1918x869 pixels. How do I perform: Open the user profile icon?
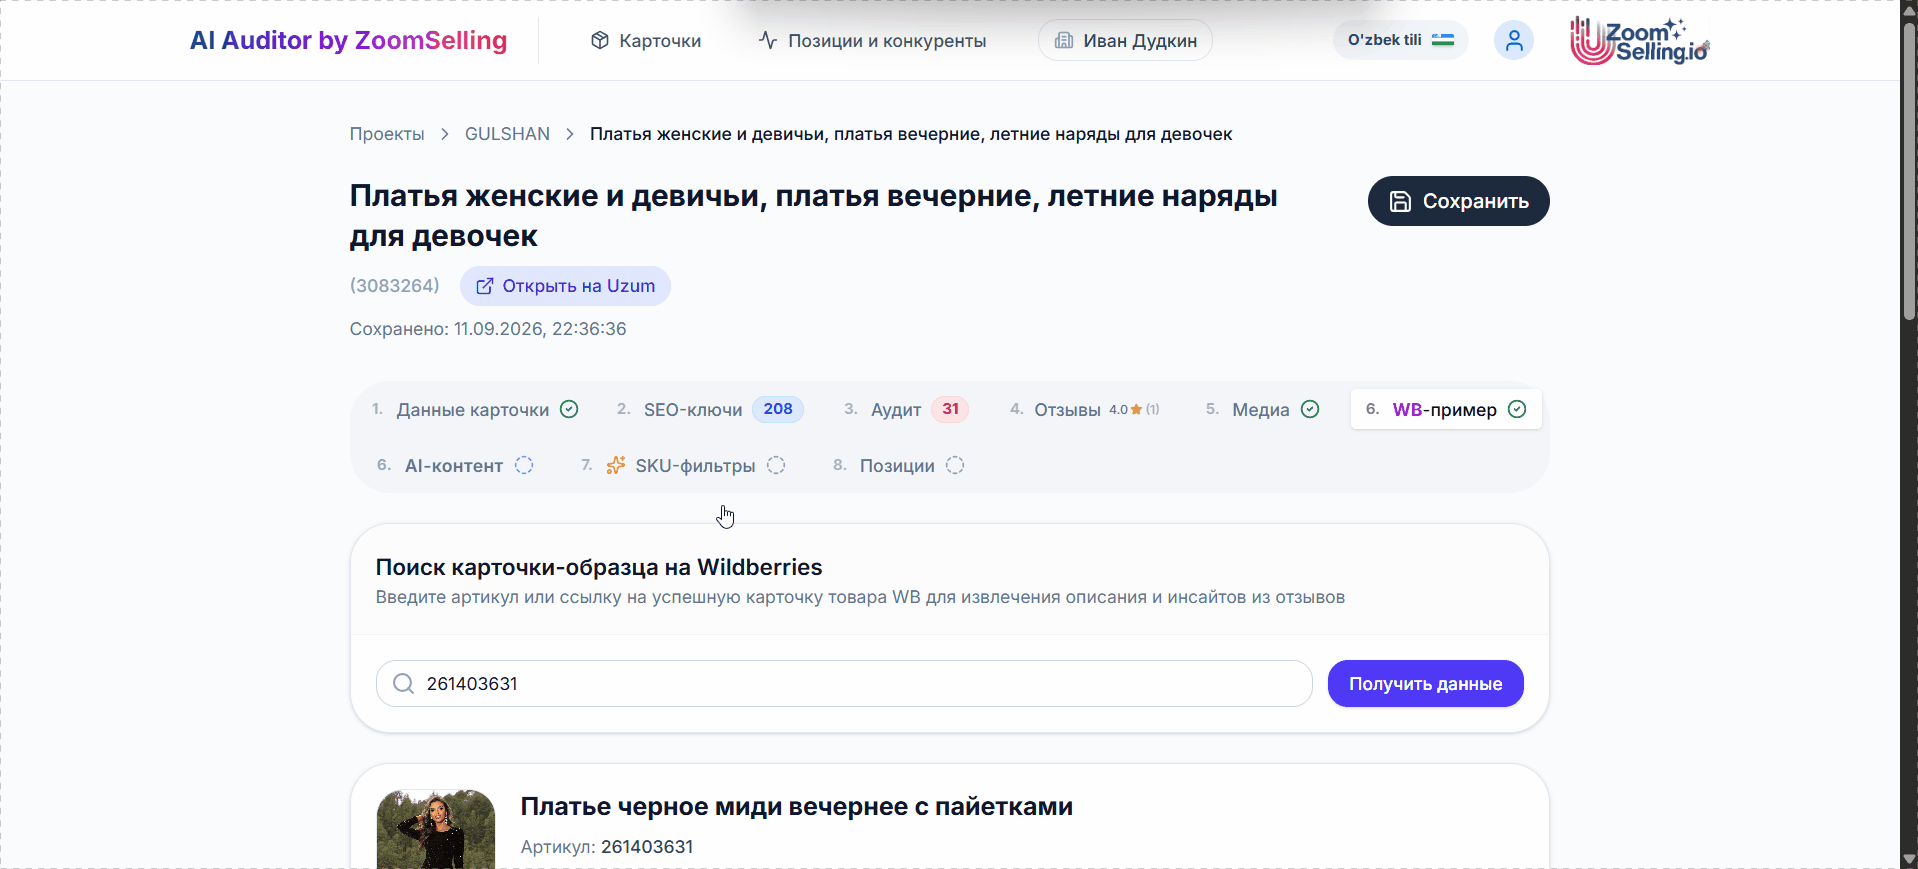pos(1514,40)
